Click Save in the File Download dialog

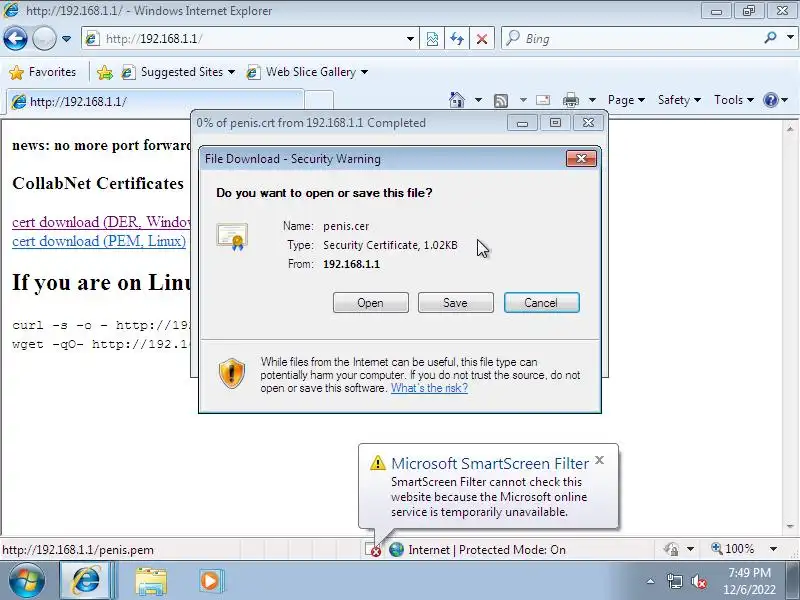(x=455, y=303)
